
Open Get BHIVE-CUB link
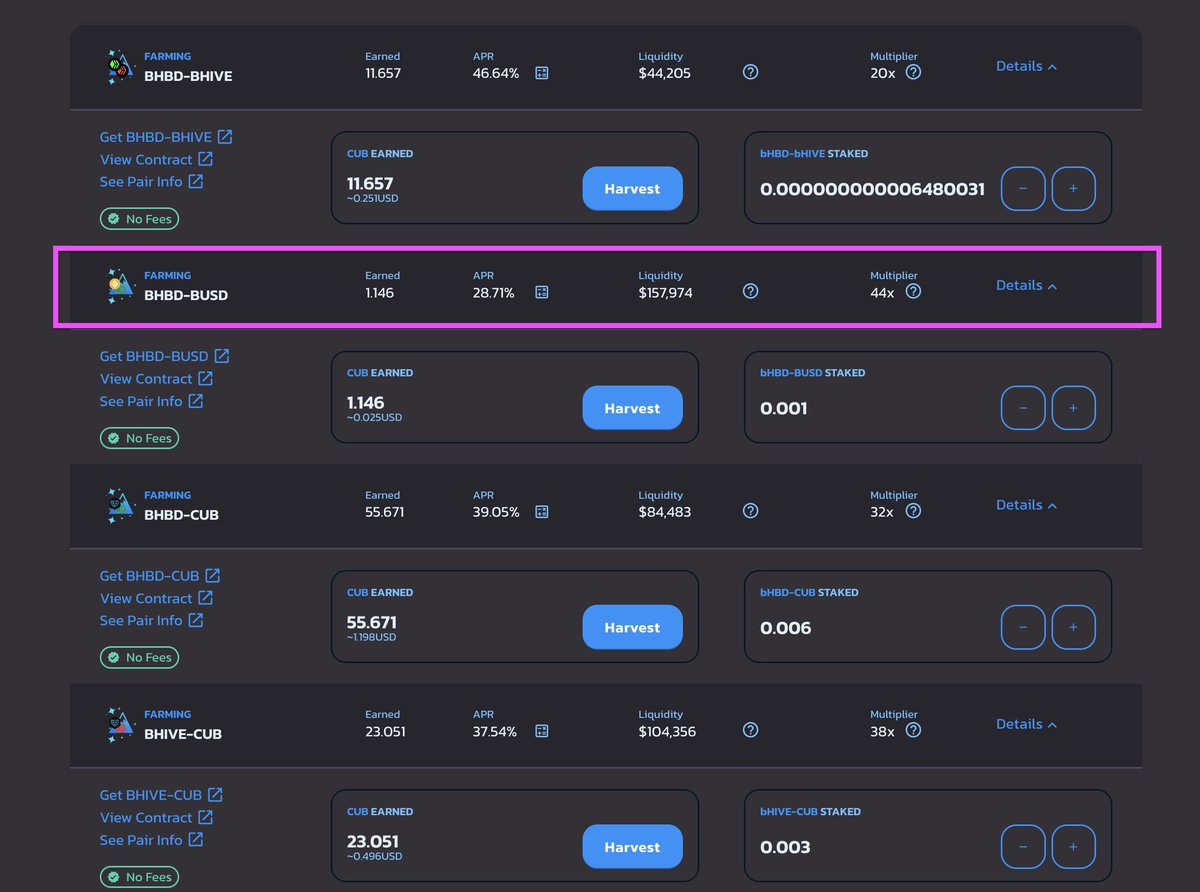(x=161, y=795)
